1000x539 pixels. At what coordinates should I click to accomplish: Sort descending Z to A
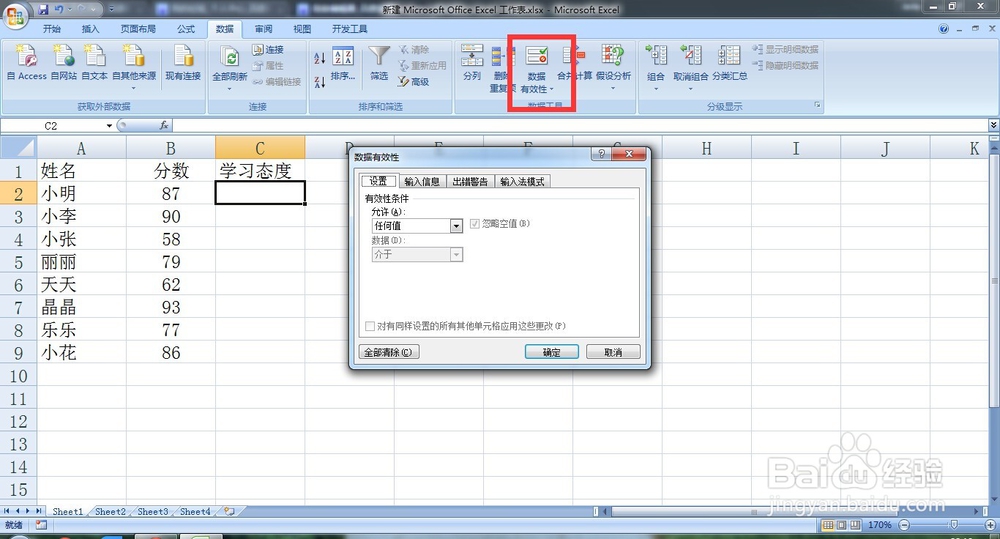[x=320, y=82]
